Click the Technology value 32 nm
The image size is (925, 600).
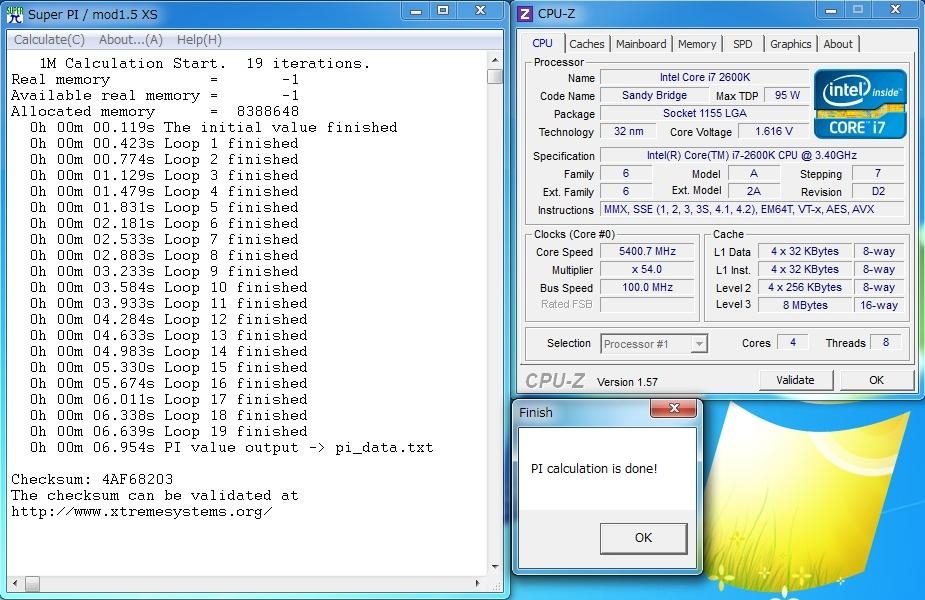(628, 131)
